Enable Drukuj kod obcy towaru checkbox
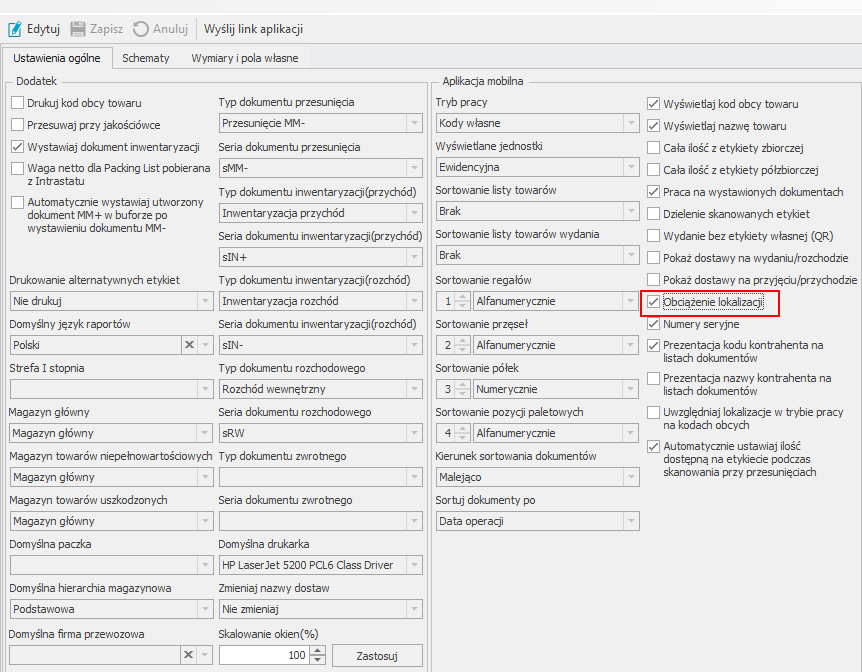Viewport: 862px width, 672px height. (17, 103)
